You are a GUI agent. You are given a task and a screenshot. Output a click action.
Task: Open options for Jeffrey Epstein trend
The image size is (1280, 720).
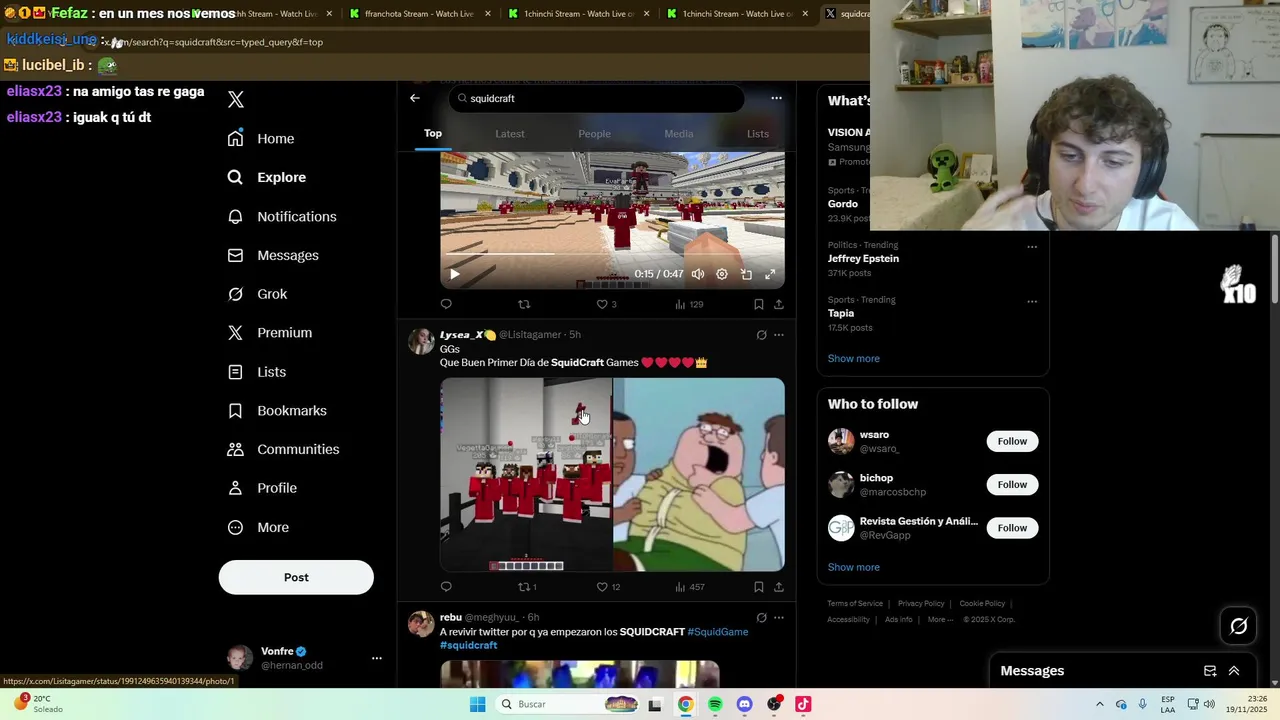[x=1032, y=246]
